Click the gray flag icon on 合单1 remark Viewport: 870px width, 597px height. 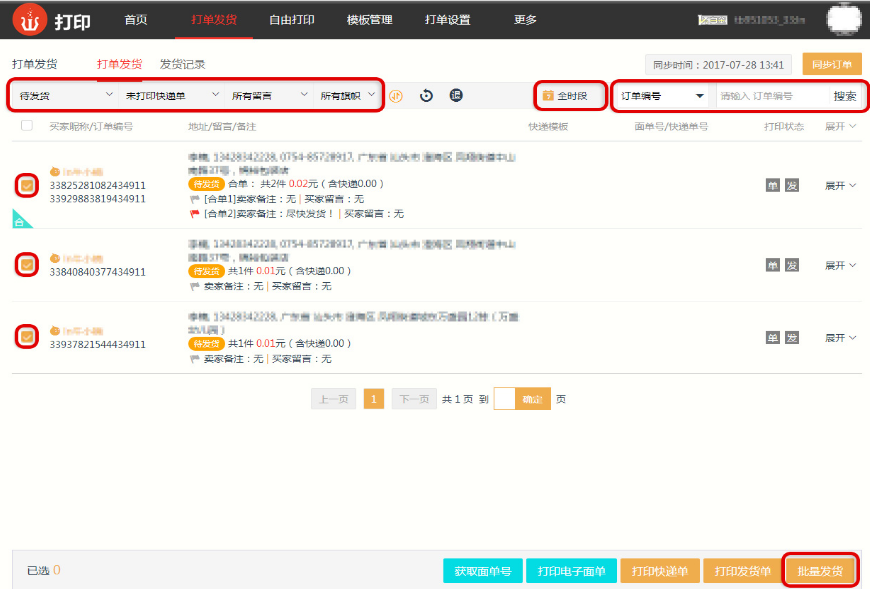(195, 199)
